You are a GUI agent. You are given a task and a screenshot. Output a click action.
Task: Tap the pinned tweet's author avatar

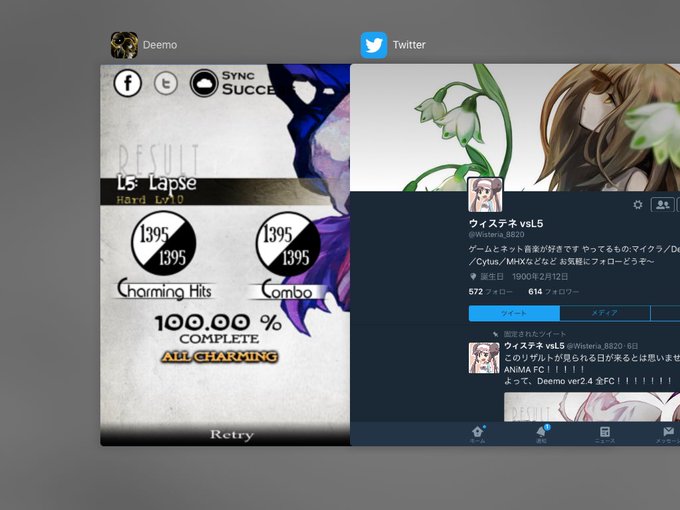[x=484, y=358]
